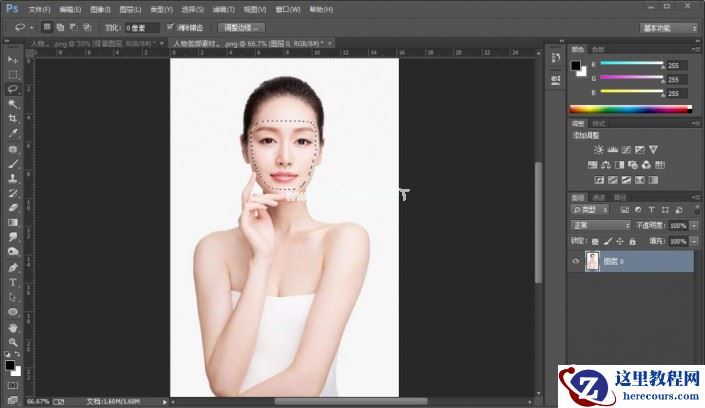Toggle pixel layer filter

(x=624, y=210)
